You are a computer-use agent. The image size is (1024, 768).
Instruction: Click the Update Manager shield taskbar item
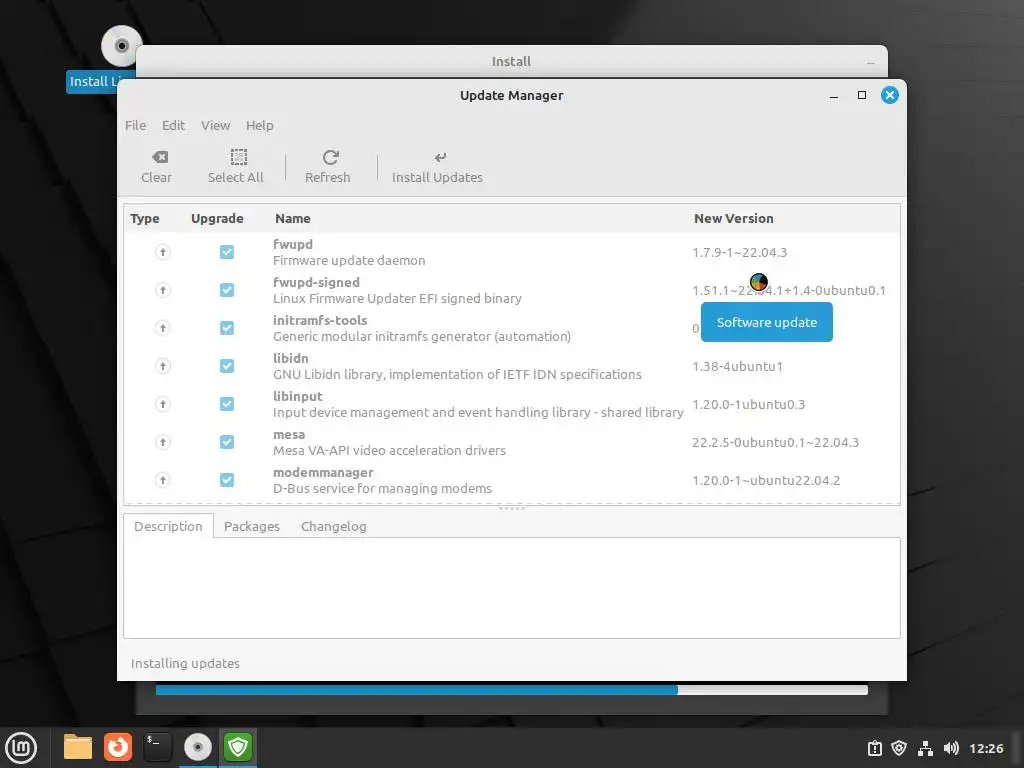click(x=238, y=747)
